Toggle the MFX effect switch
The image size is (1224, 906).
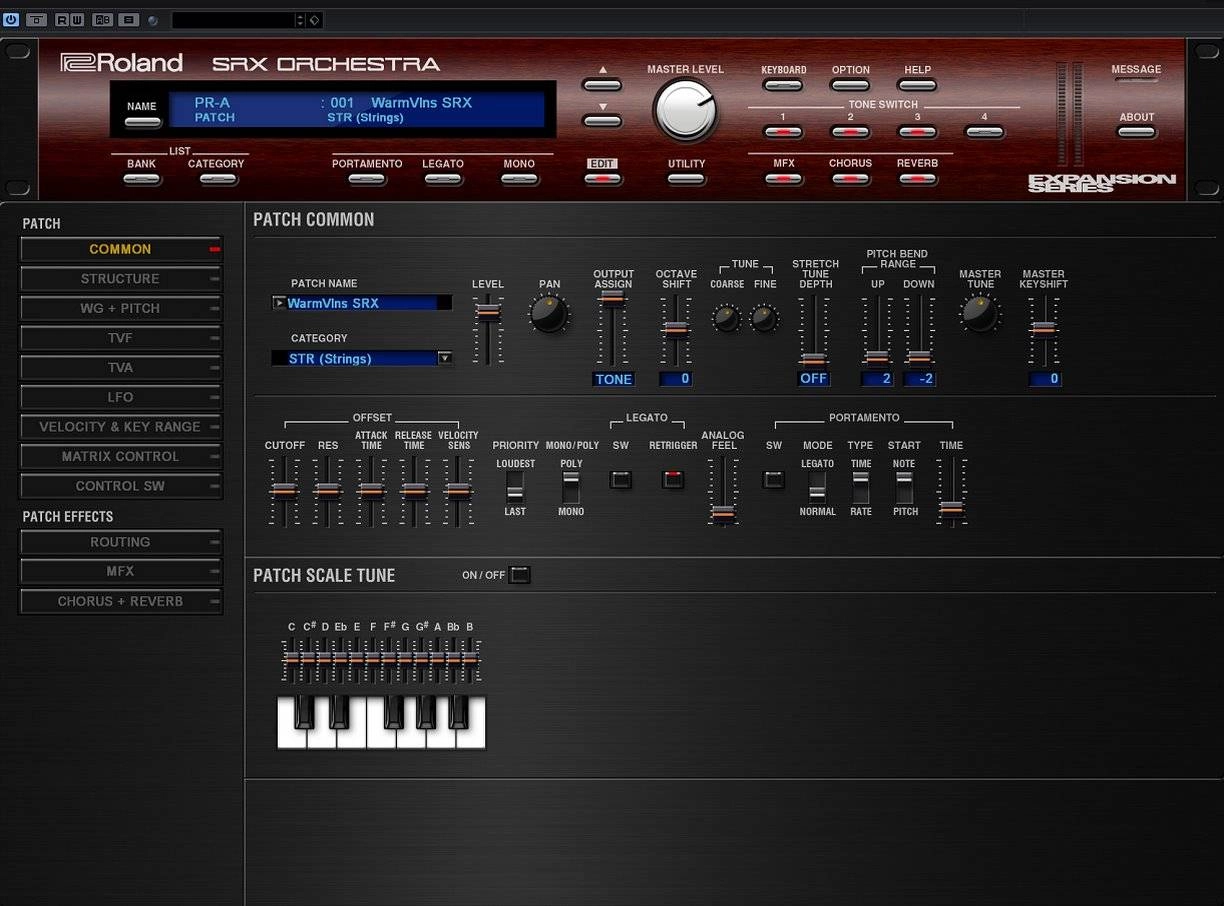tap(783, 180)
